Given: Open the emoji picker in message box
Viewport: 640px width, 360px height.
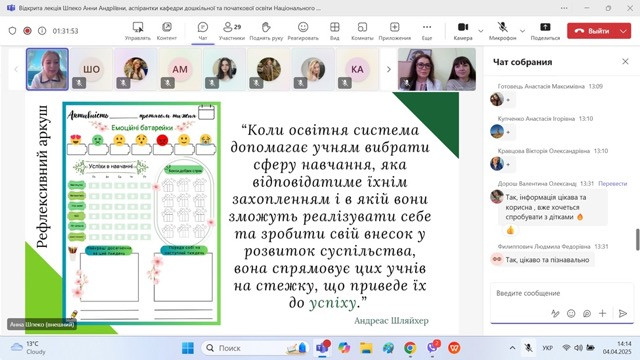Looking at the screenshot, I should (x=571, y=313).
